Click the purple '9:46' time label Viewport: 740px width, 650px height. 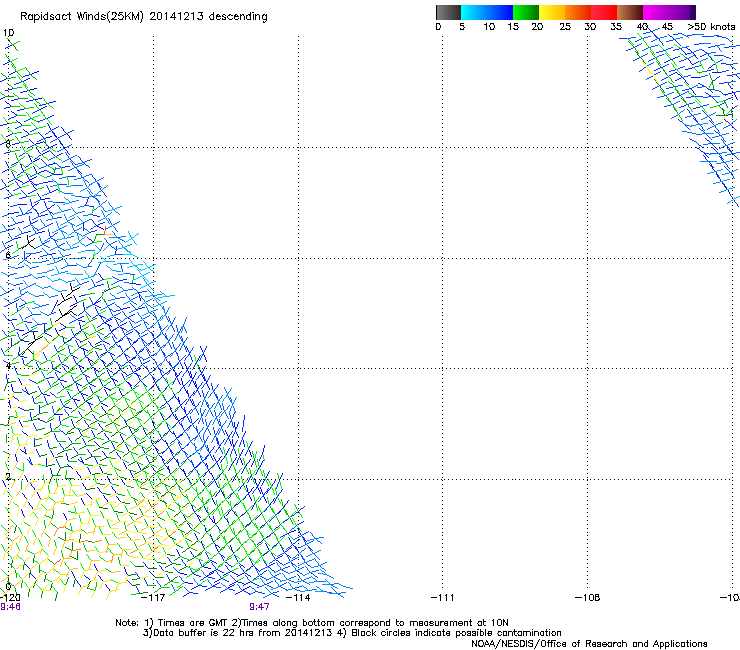10,607
